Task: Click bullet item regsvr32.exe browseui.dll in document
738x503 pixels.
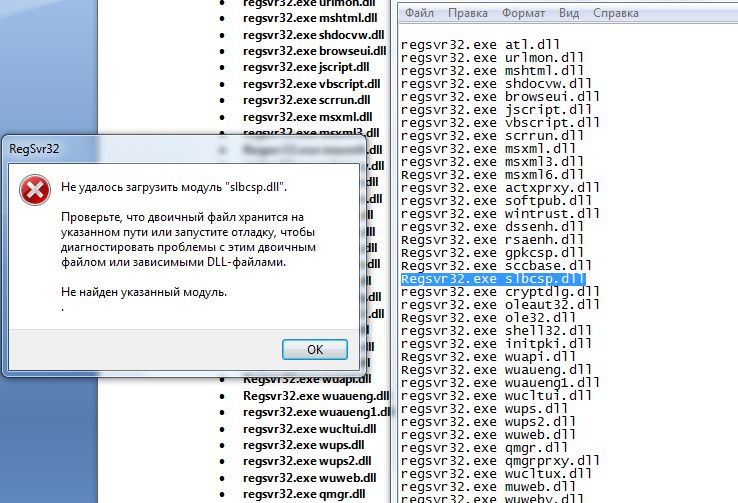Action: (314, 51)
